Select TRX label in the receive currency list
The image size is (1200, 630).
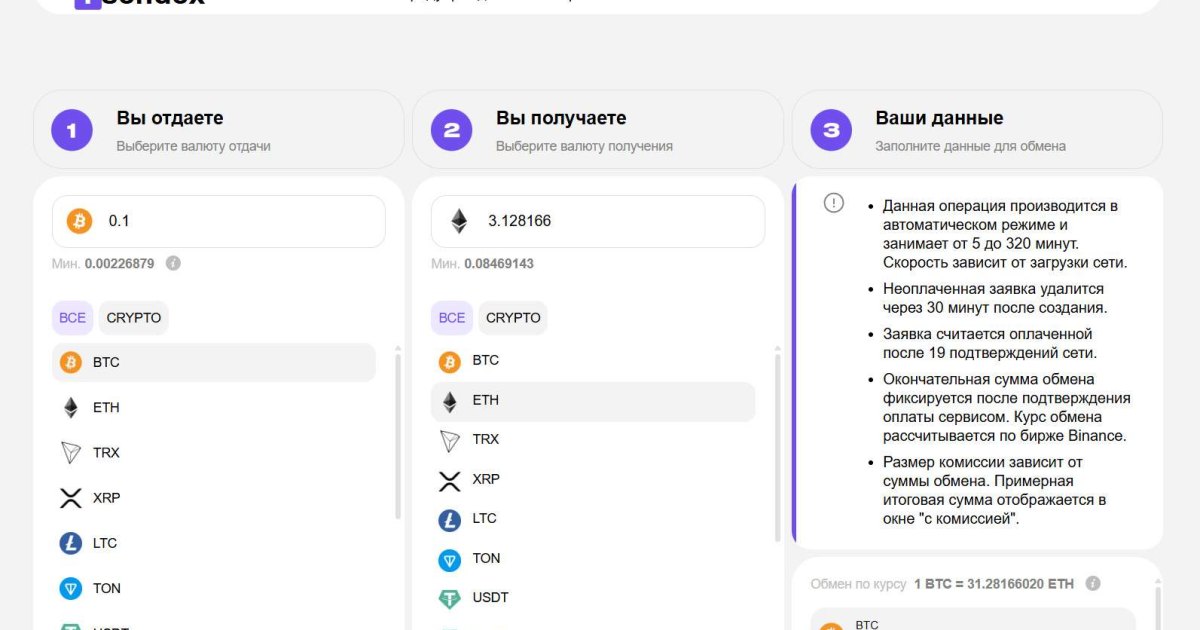(x=485, y=439)
